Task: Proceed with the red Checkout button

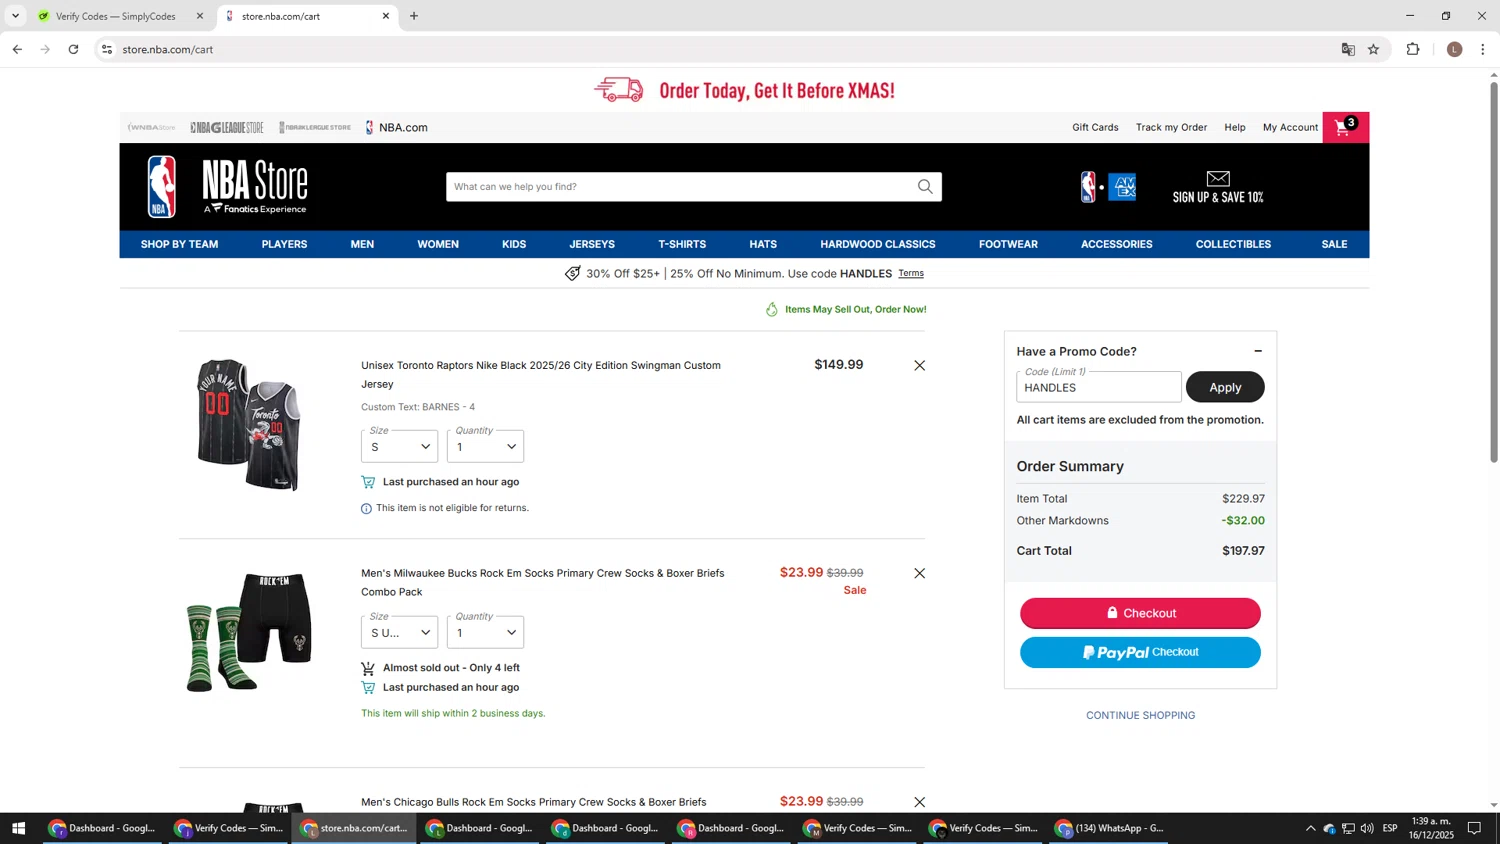Action: point(1140,613)
